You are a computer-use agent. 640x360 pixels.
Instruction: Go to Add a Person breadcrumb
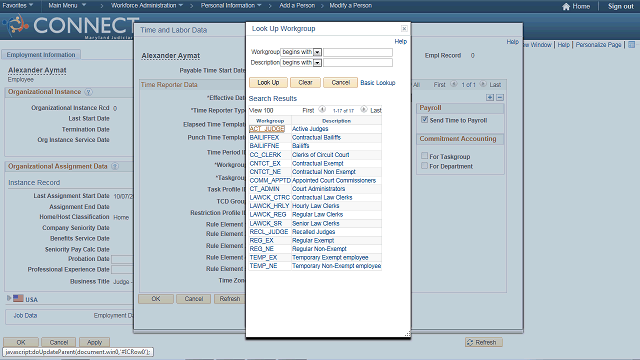point(297,5)
